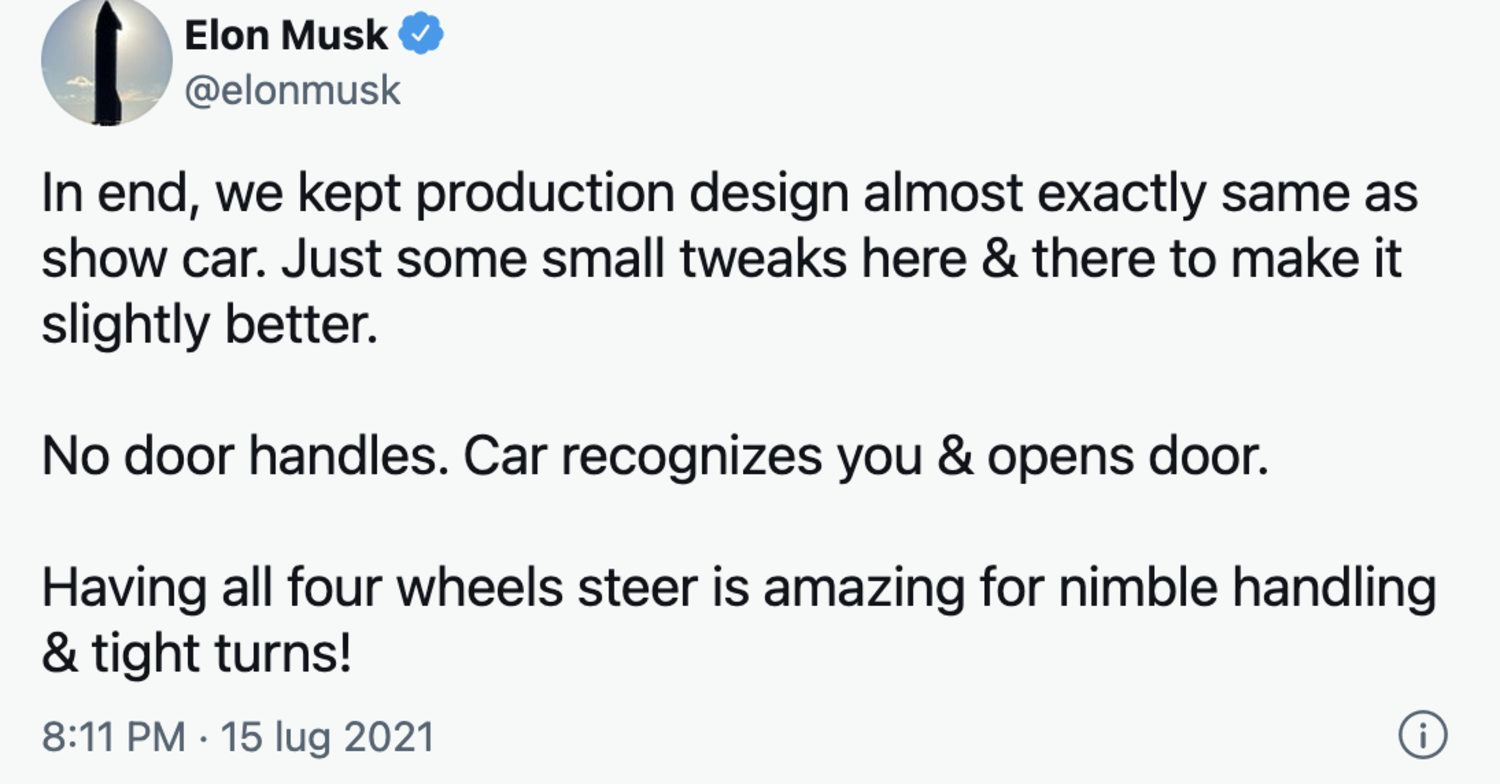Click the phrase 'slightly better.'
The width and height of the screenshot is (1500, 784).
(210, 324)
